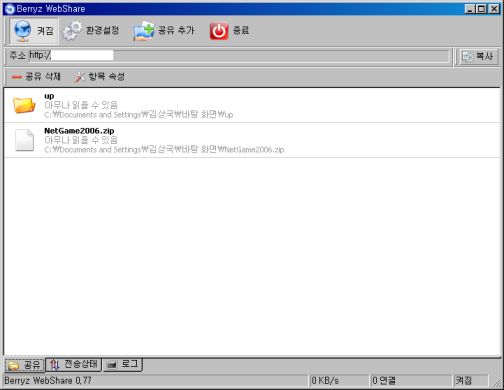504x390 pixels.
Task: Open 항목 속성 item properties
Action: click(99, 77)
